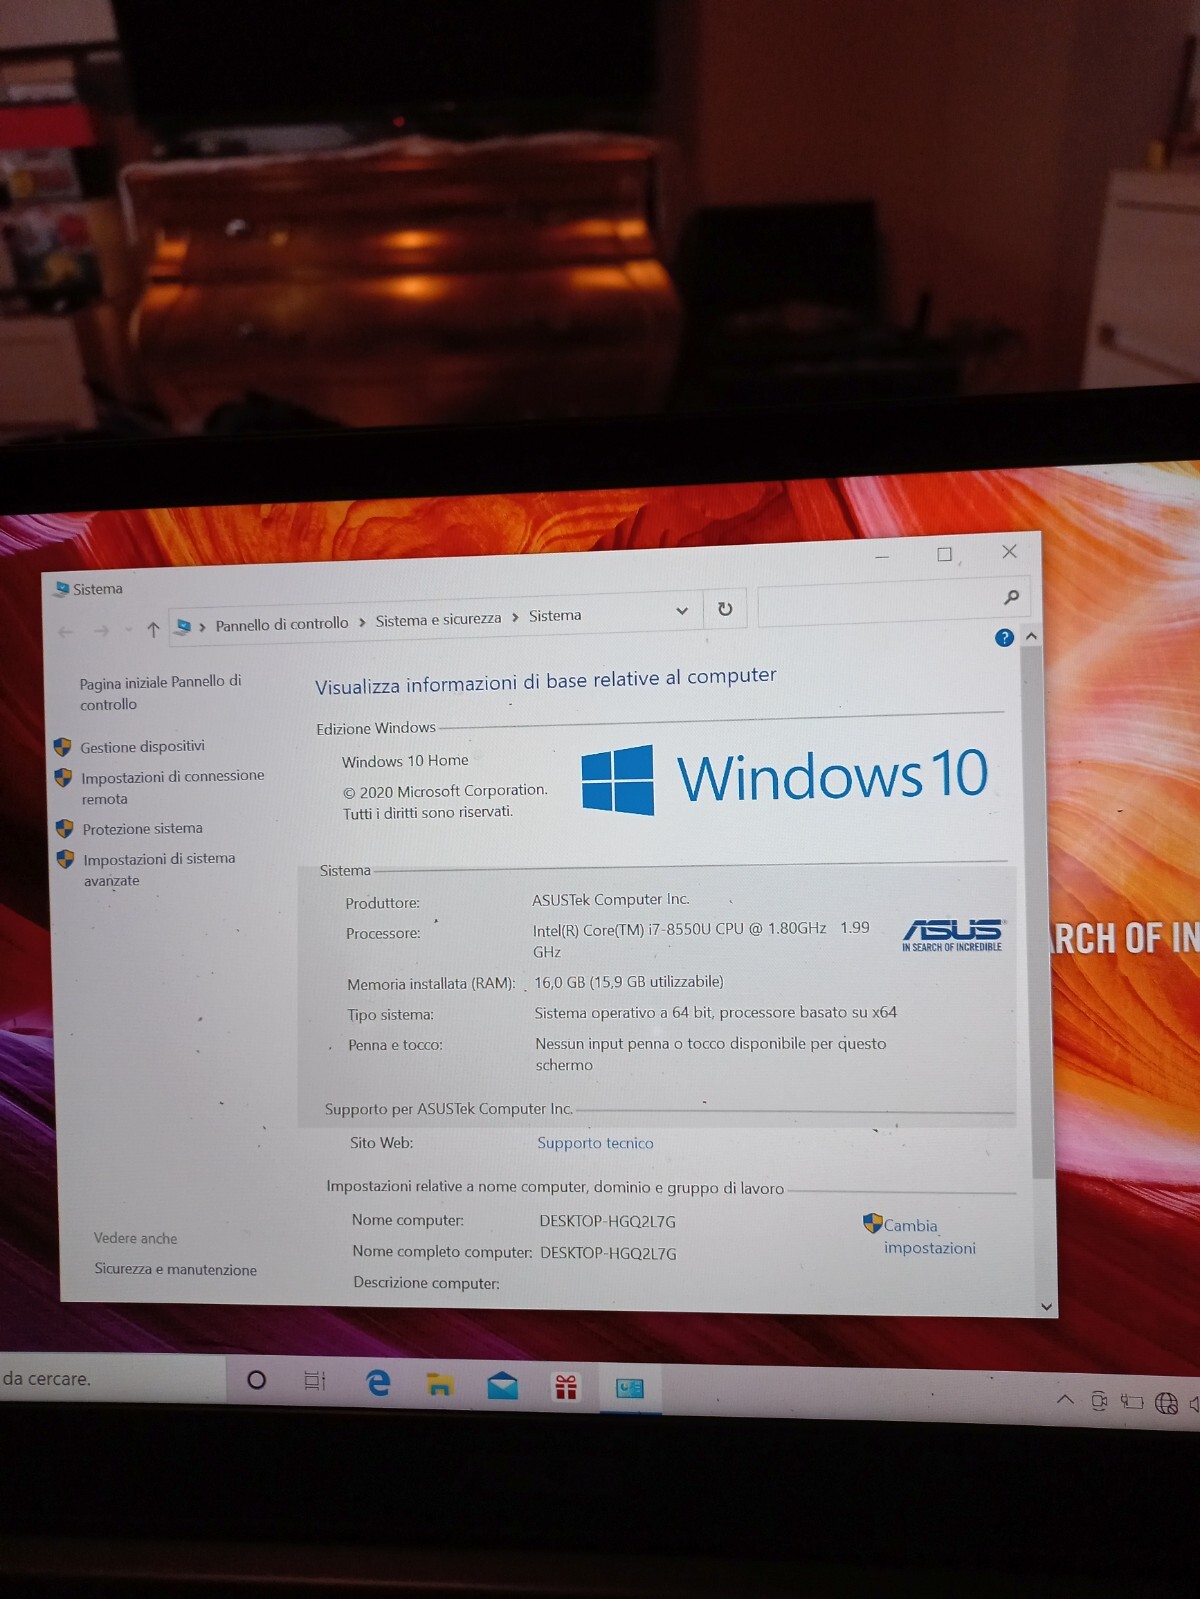
Task: Click scrollbar up arrow
Action: [x=1032, y=636]
